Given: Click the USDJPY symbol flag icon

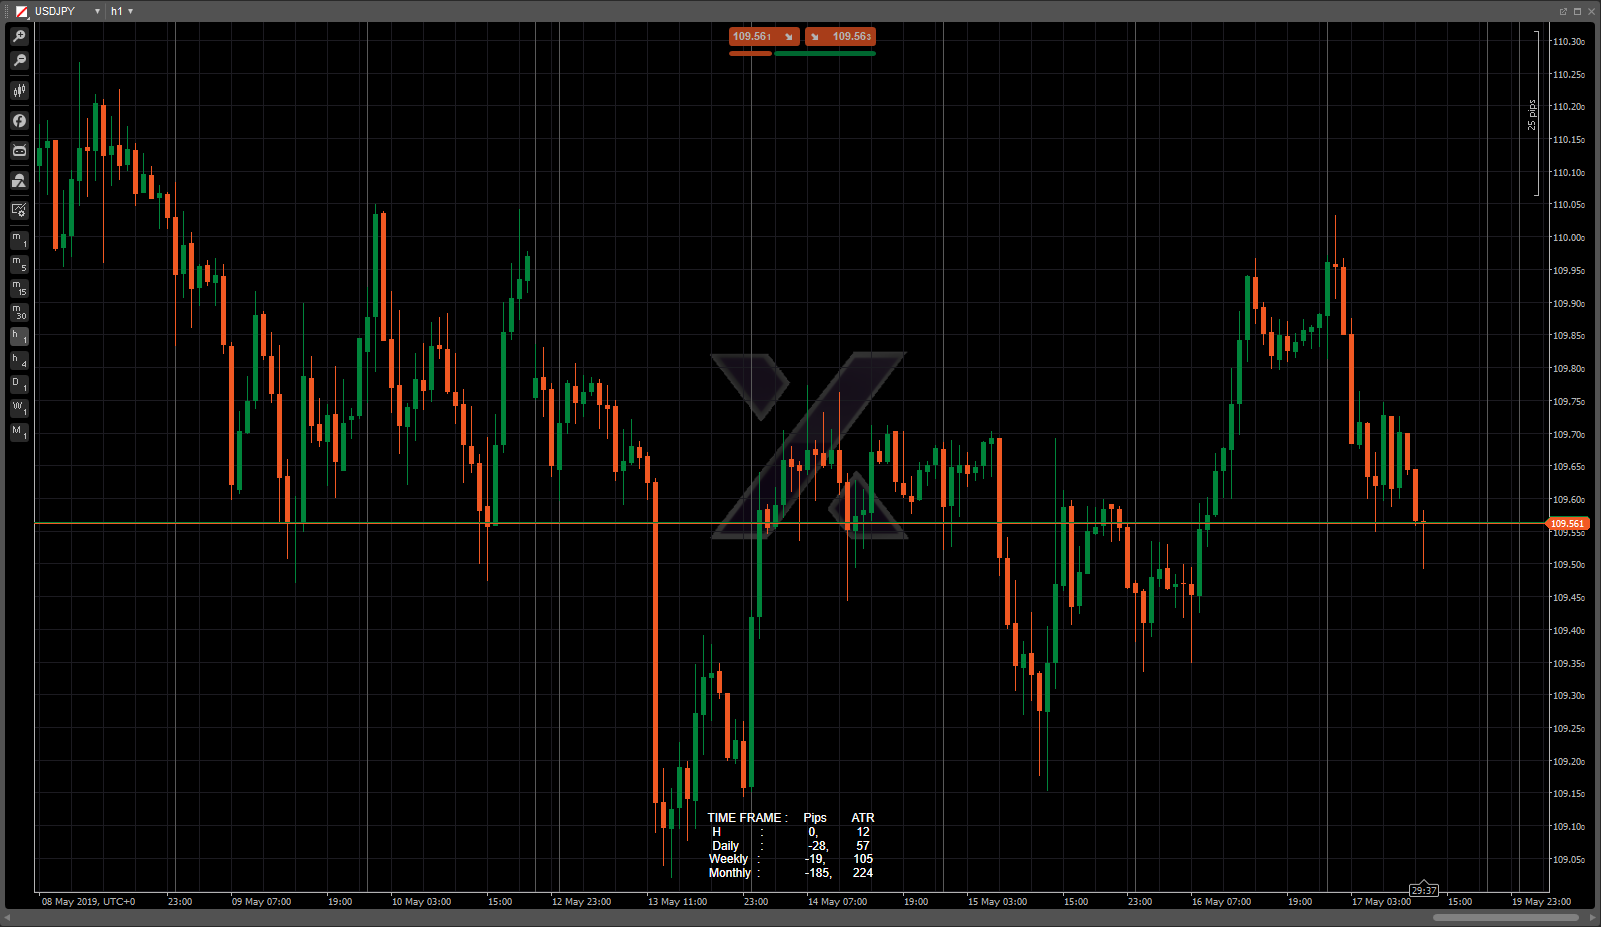Looking at the screenshot, I should point(21,11).
